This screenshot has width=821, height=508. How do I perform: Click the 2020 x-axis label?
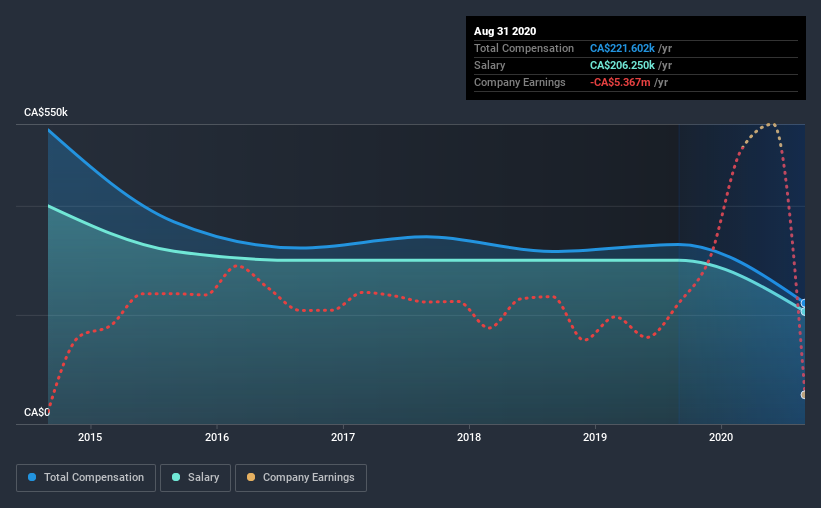tap(721, 437)
